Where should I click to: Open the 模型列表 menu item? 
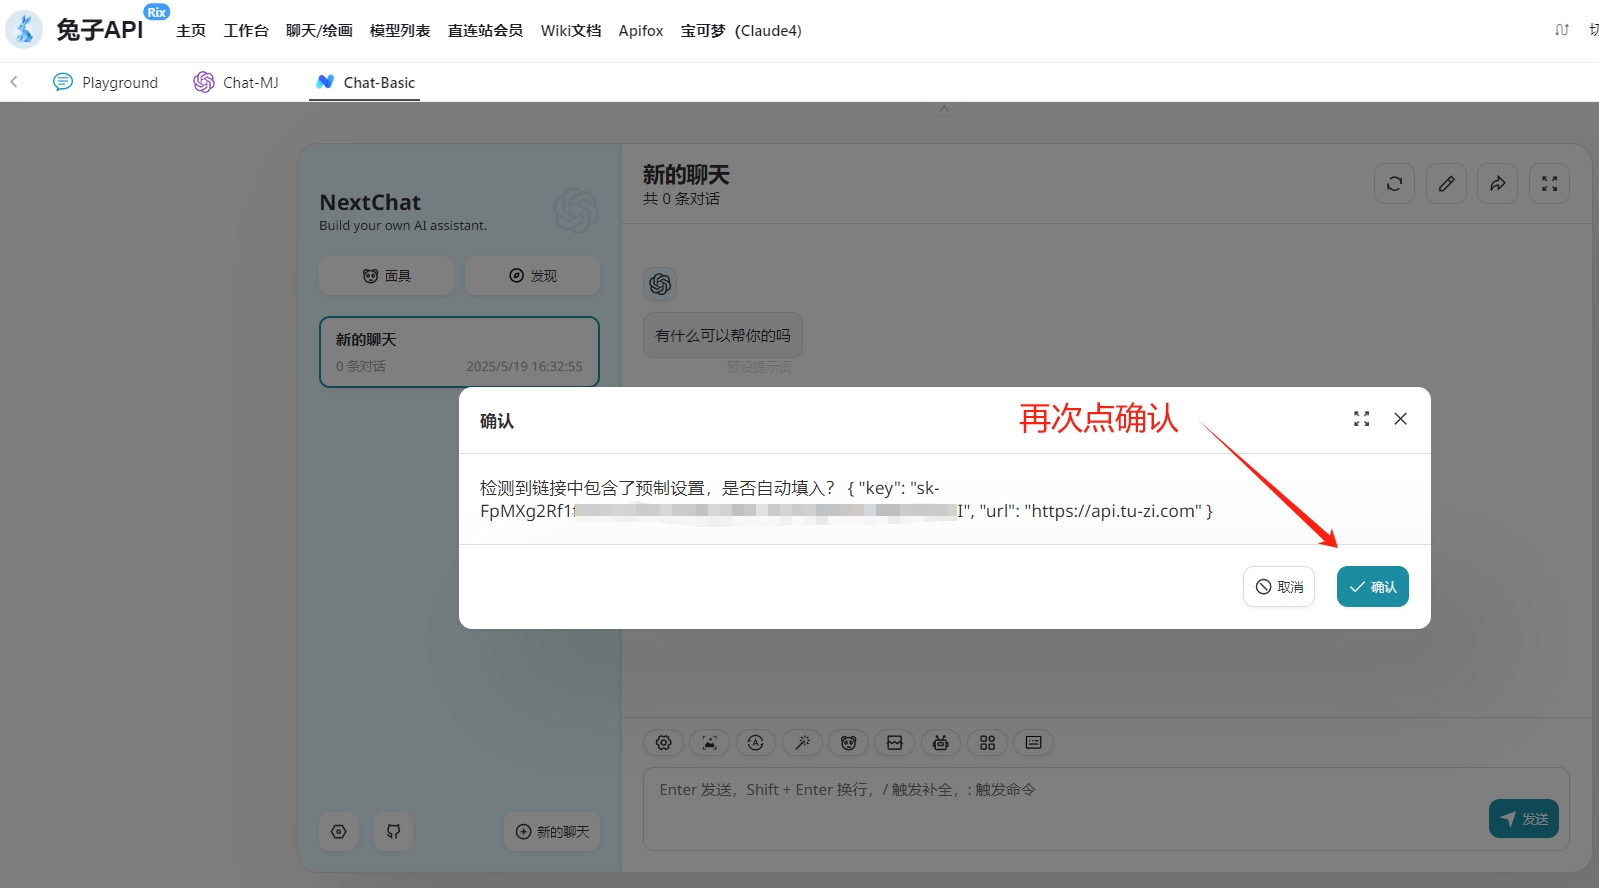400,31
